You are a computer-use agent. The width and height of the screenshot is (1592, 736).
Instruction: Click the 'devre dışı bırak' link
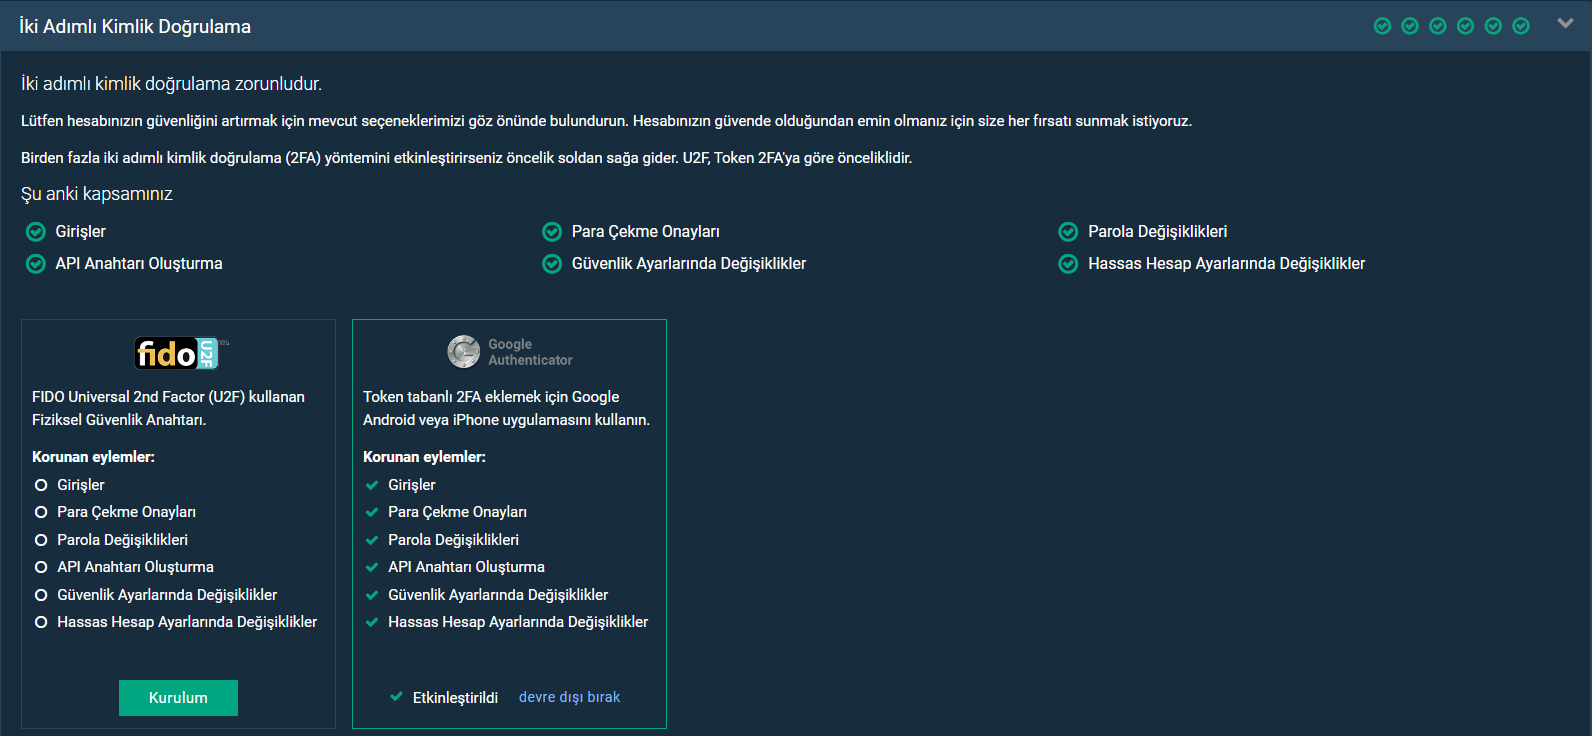click(x=569, y=697)
